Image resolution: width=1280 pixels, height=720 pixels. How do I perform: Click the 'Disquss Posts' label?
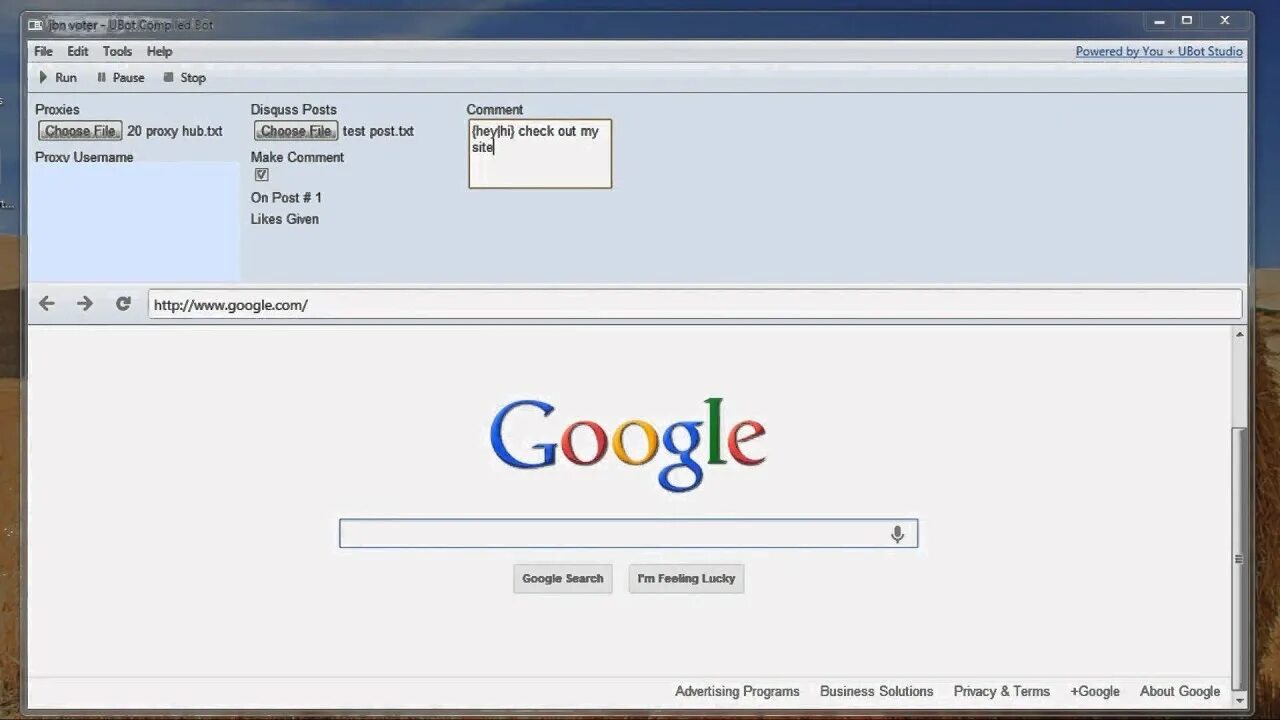294,109
